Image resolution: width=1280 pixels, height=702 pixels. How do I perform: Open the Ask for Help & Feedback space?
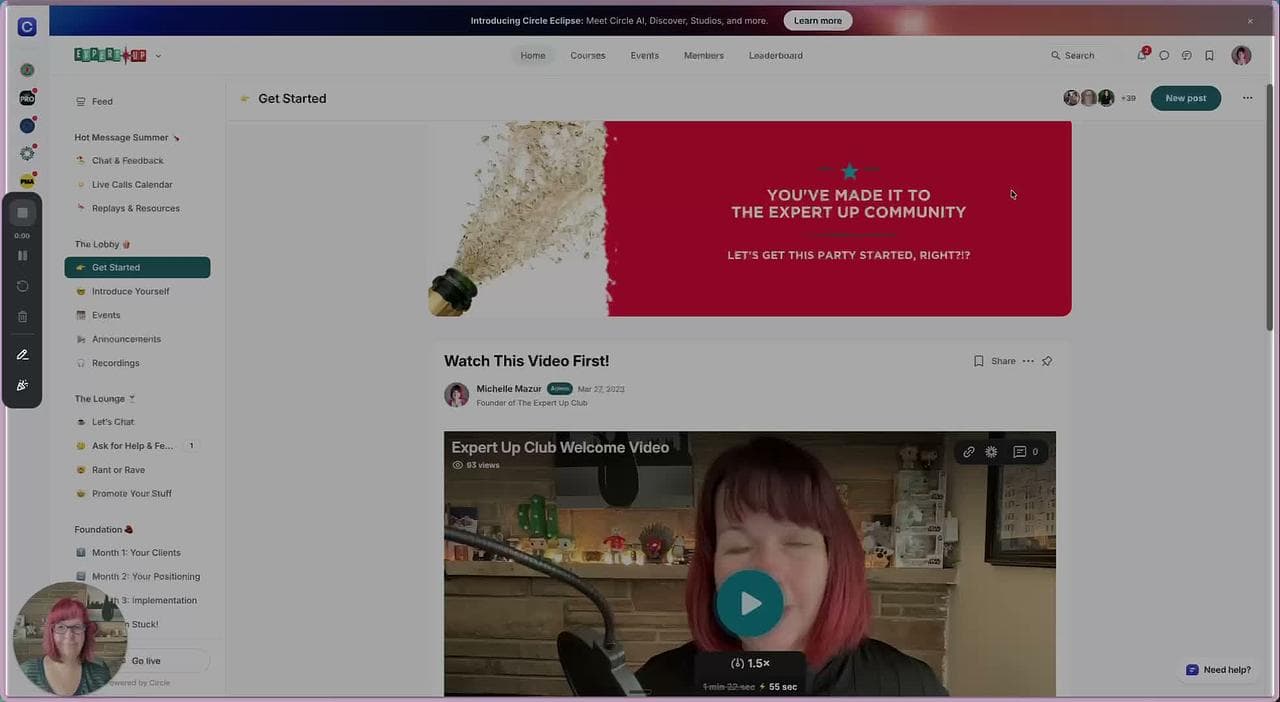138,446
